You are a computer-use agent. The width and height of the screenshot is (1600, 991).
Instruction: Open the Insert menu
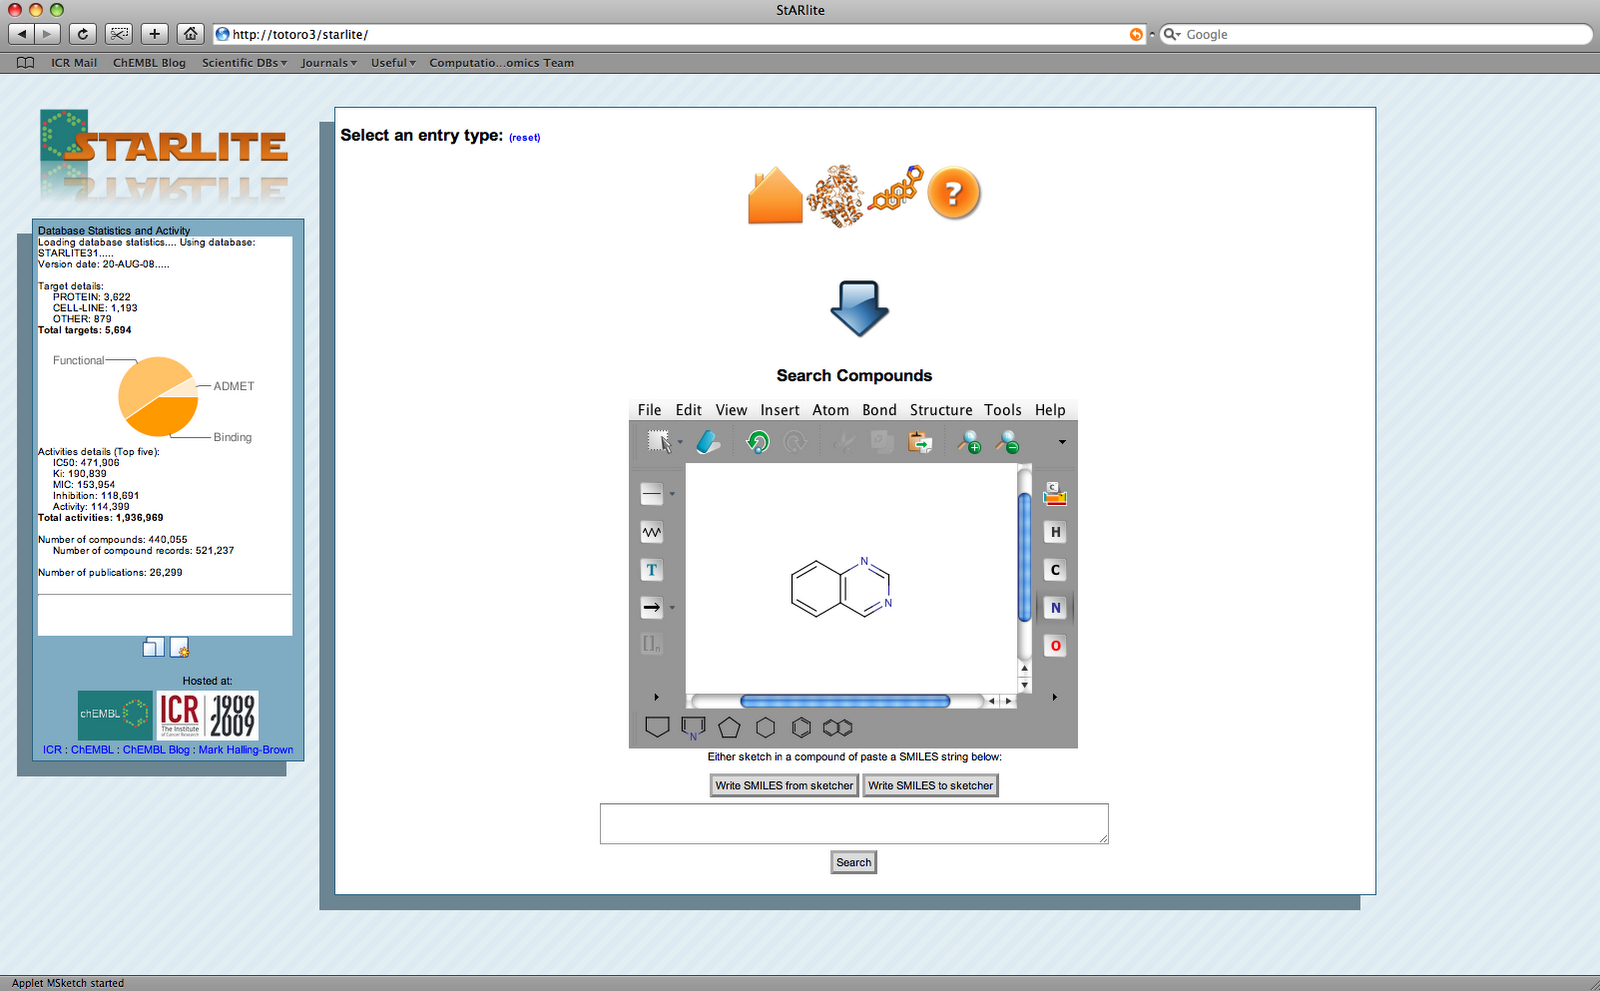[780, 410]
